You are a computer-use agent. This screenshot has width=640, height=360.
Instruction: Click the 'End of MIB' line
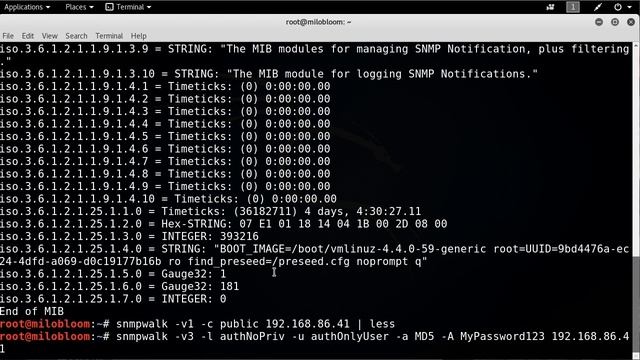point(32,311)
